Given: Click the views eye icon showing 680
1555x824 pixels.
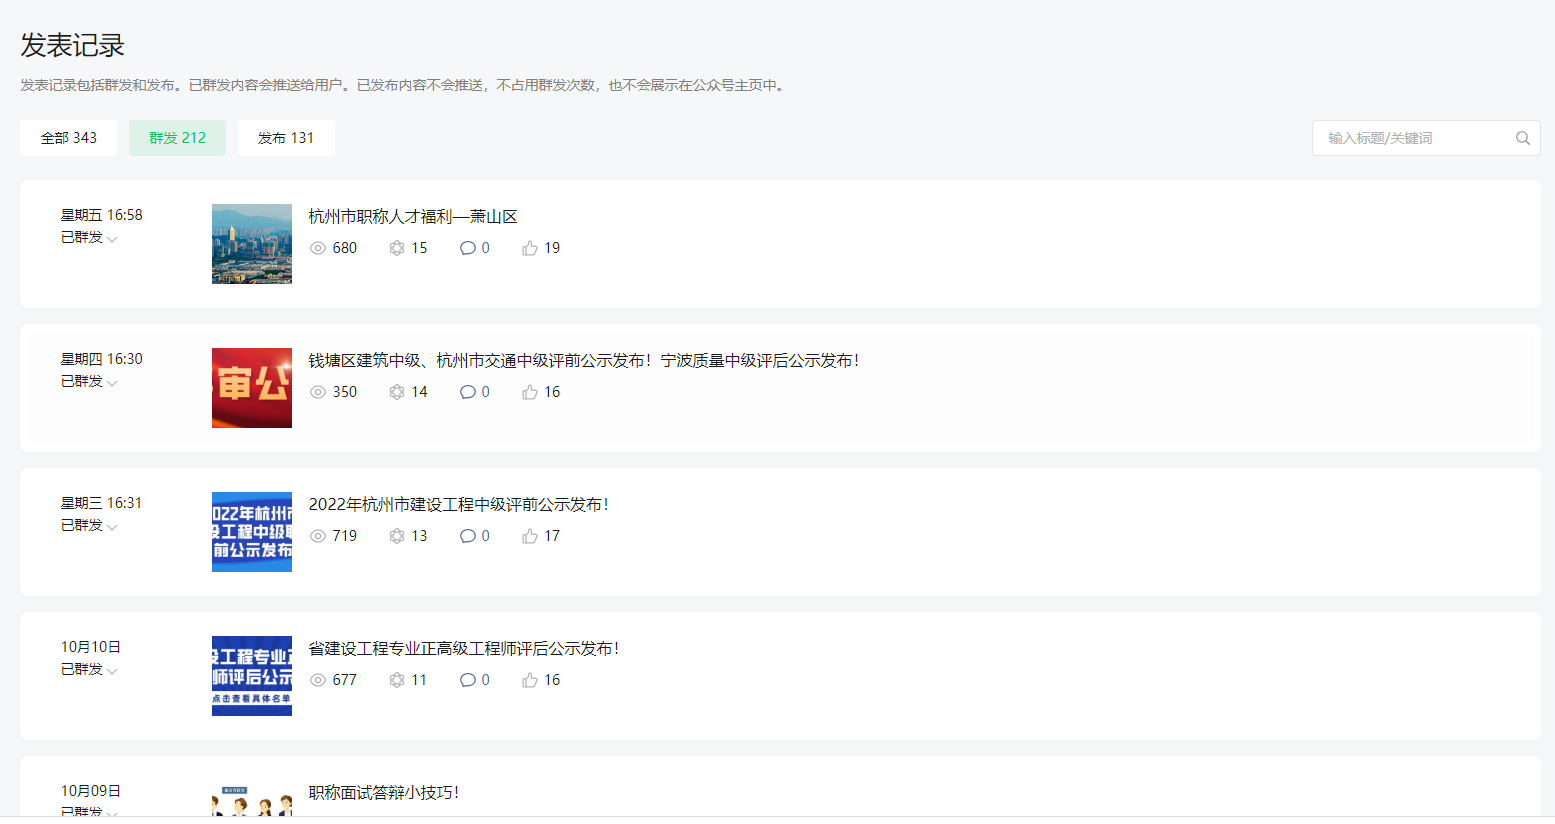Looking at the screenshot, I should click(x=318, y=248).
